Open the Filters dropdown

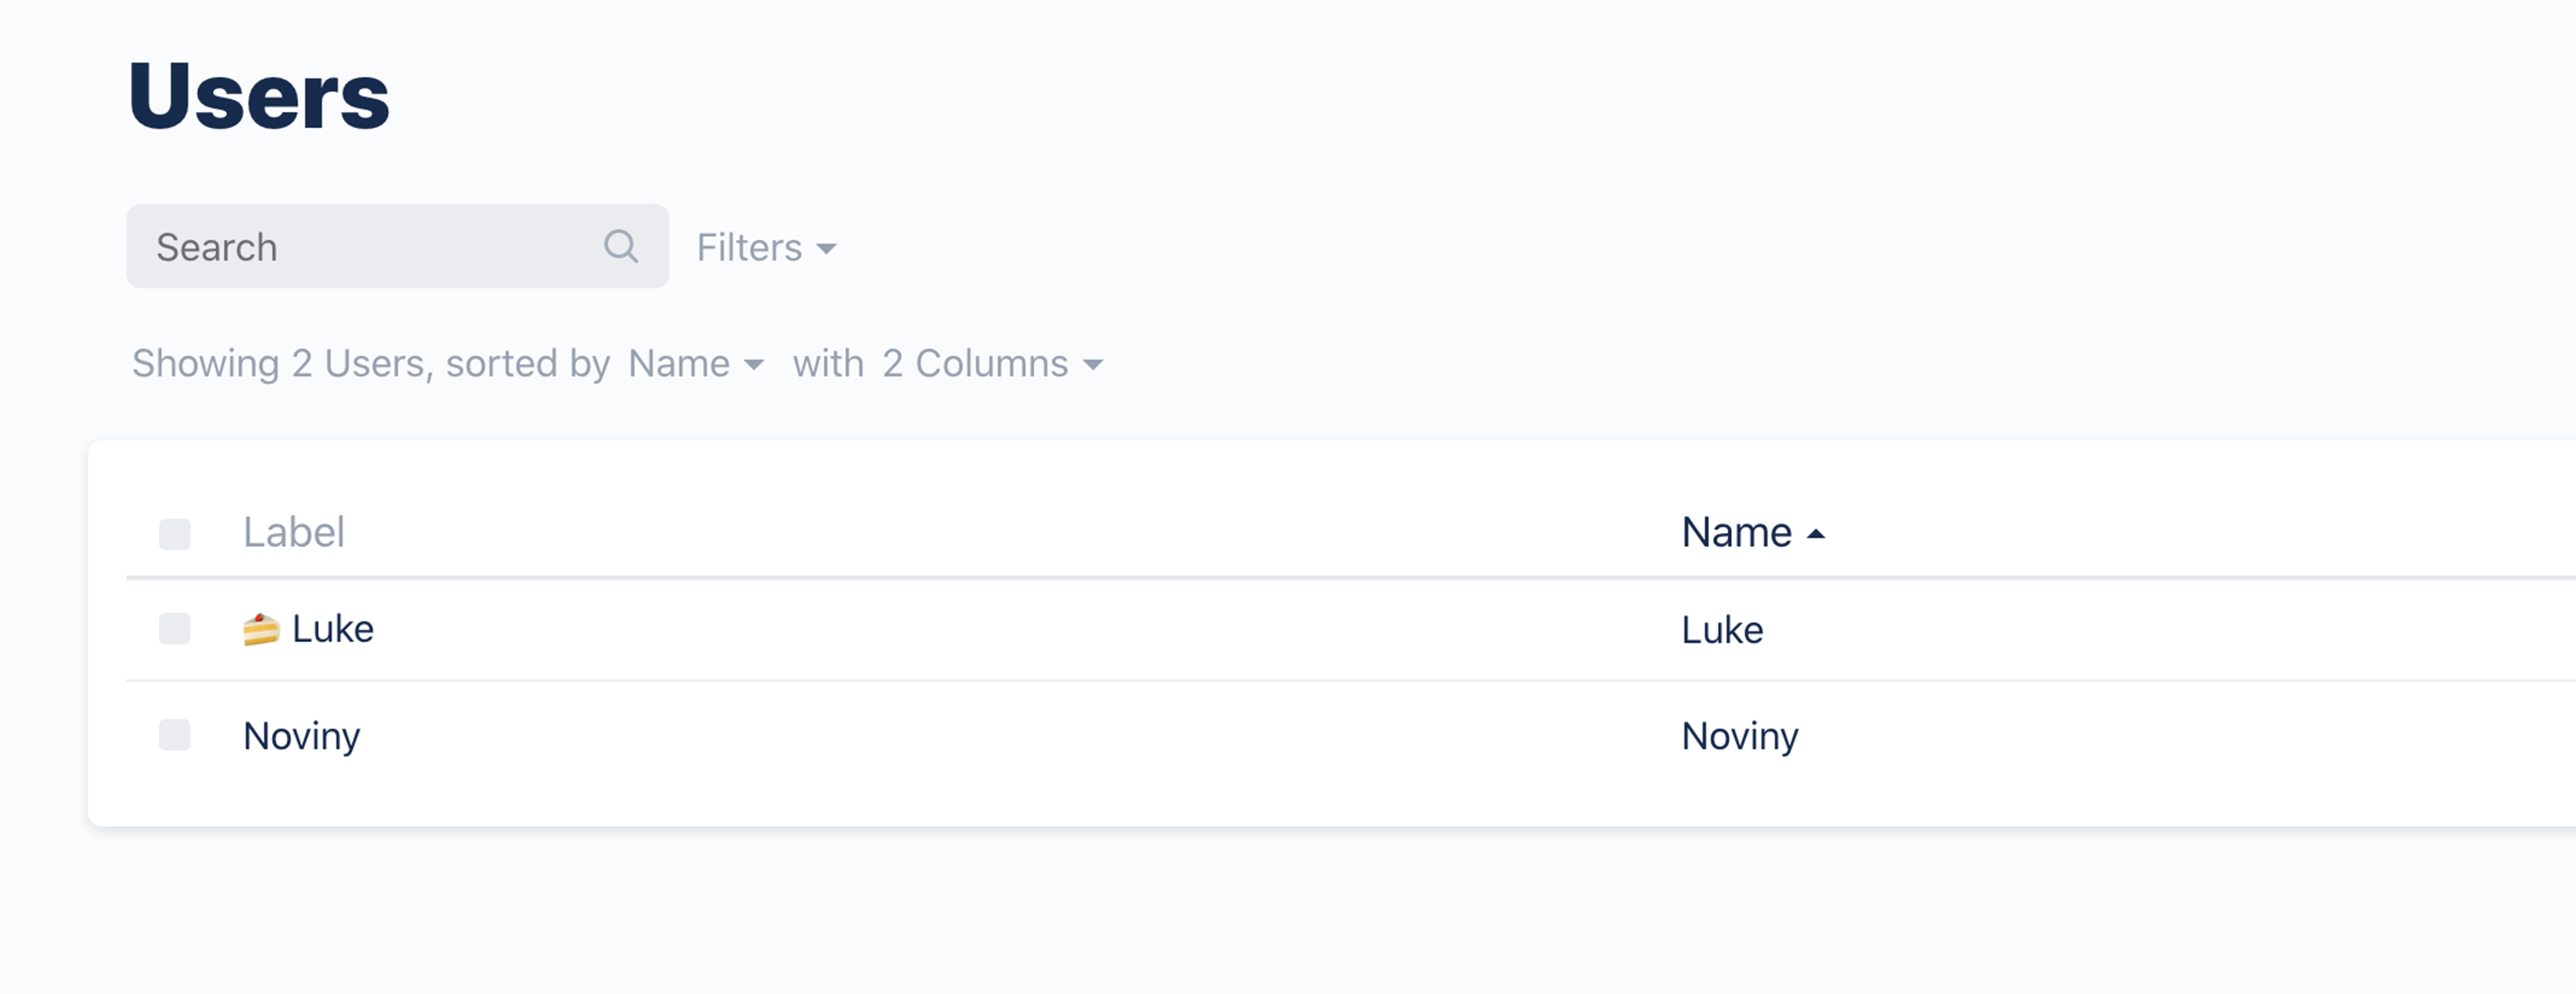click(x=750, y=248)
